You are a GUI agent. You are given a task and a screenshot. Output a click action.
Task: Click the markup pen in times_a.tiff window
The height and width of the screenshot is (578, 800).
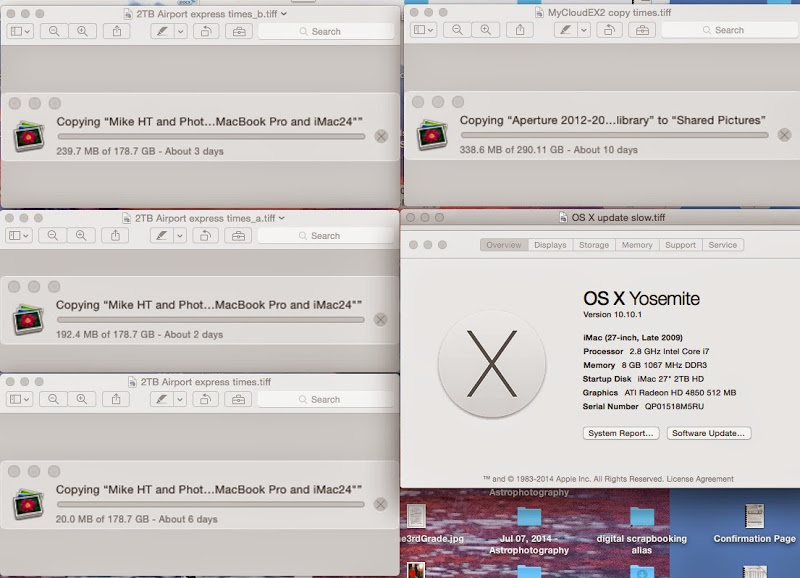pos(161,235)
